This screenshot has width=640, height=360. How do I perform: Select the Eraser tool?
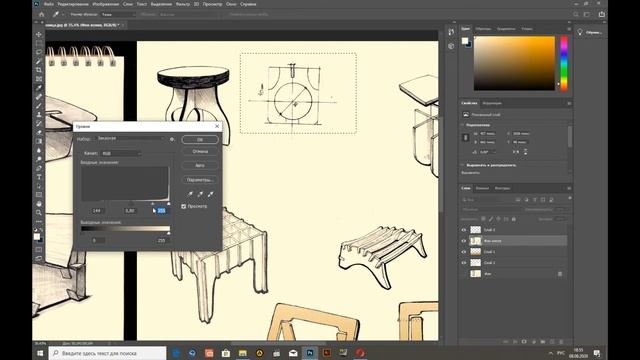39,132
